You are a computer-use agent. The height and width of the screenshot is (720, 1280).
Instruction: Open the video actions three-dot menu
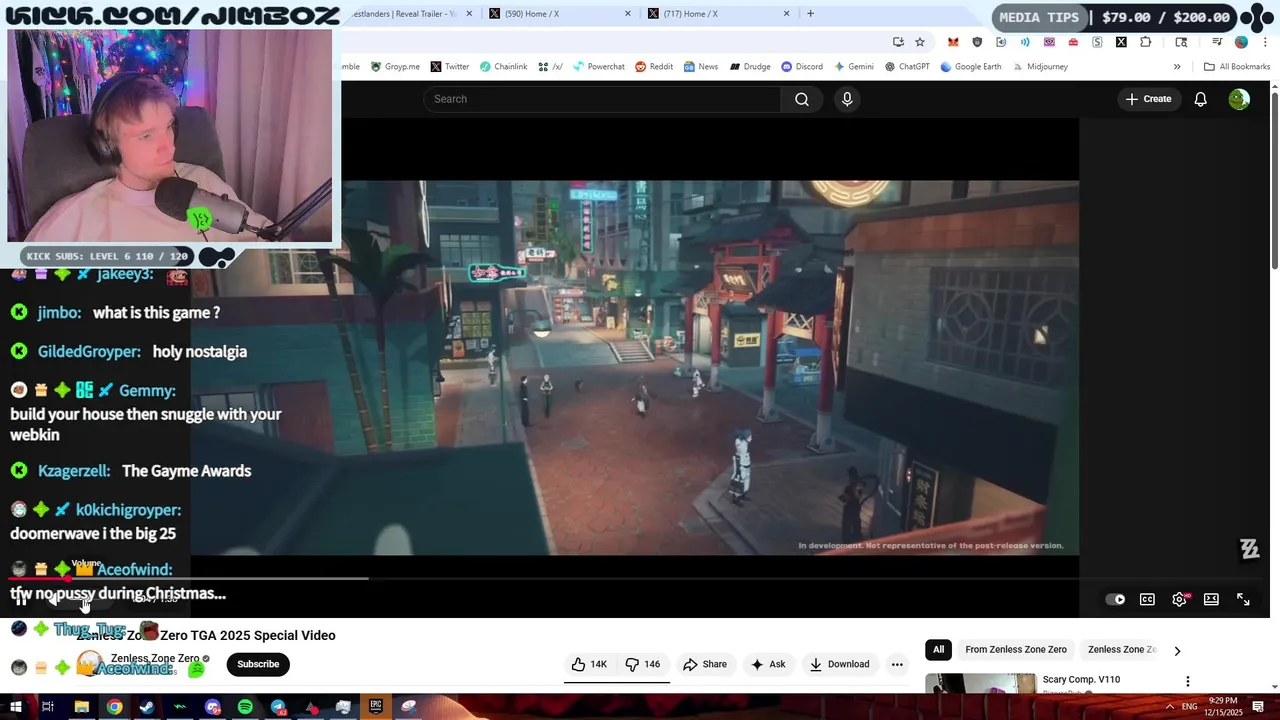[x=897, y=664]
